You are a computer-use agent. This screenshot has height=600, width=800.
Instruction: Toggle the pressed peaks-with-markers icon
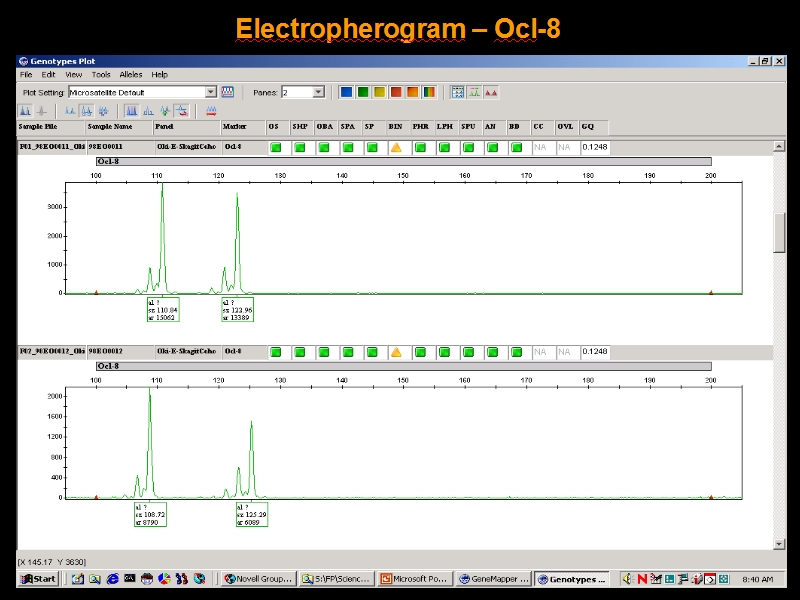(87, 111)
